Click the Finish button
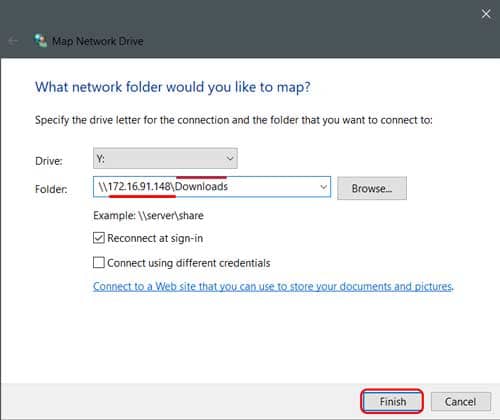 pyautogui.click(x=392, y=402)
